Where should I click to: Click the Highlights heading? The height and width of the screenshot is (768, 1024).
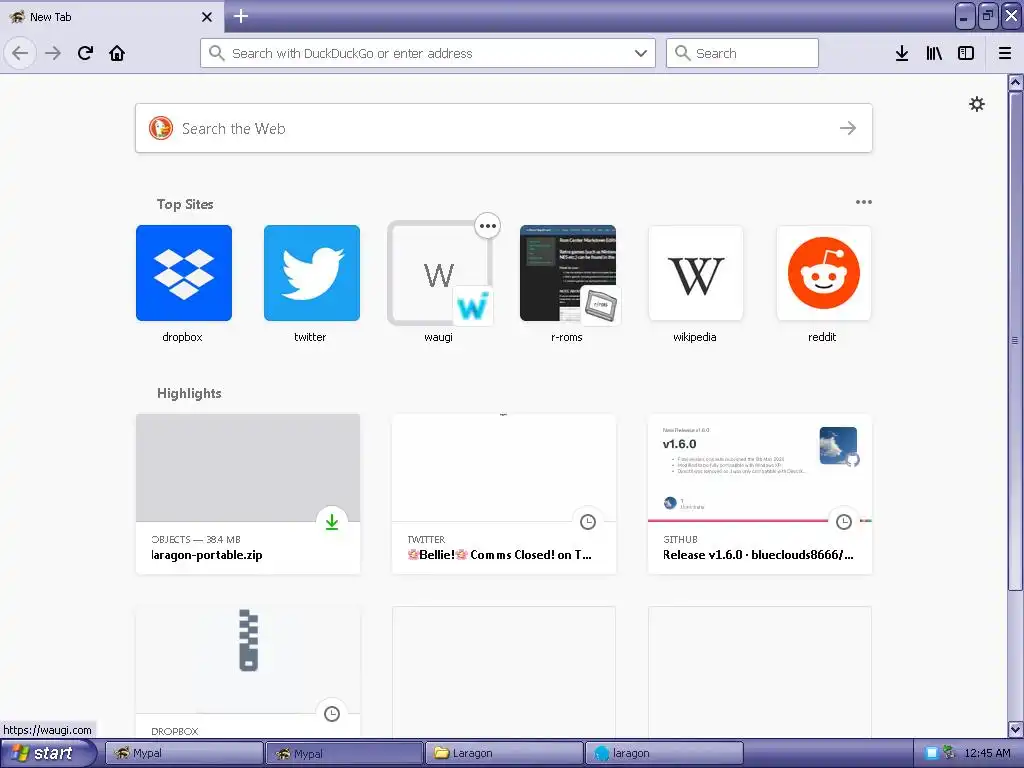pyautogui.click(x=189, y=393)
